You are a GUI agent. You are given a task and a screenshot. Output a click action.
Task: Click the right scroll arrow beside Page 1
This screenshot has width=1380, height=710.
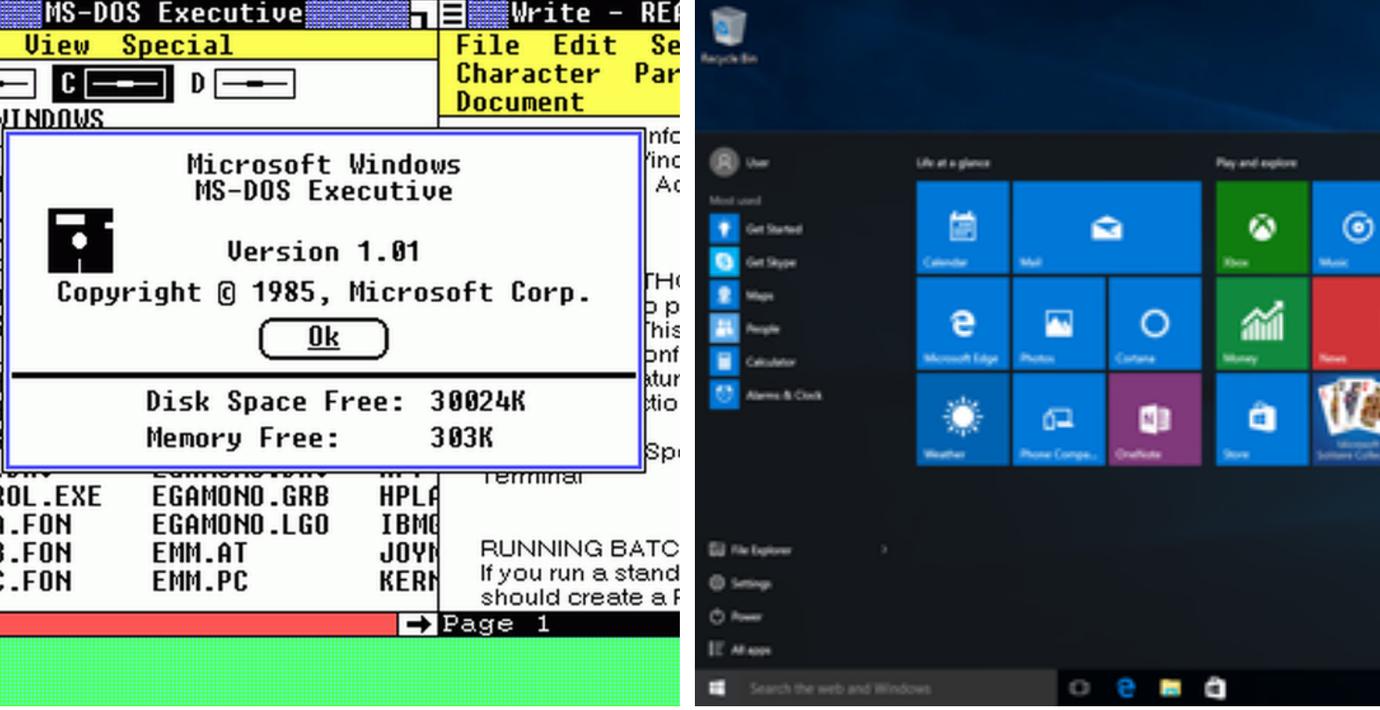(x=418, y=625)
